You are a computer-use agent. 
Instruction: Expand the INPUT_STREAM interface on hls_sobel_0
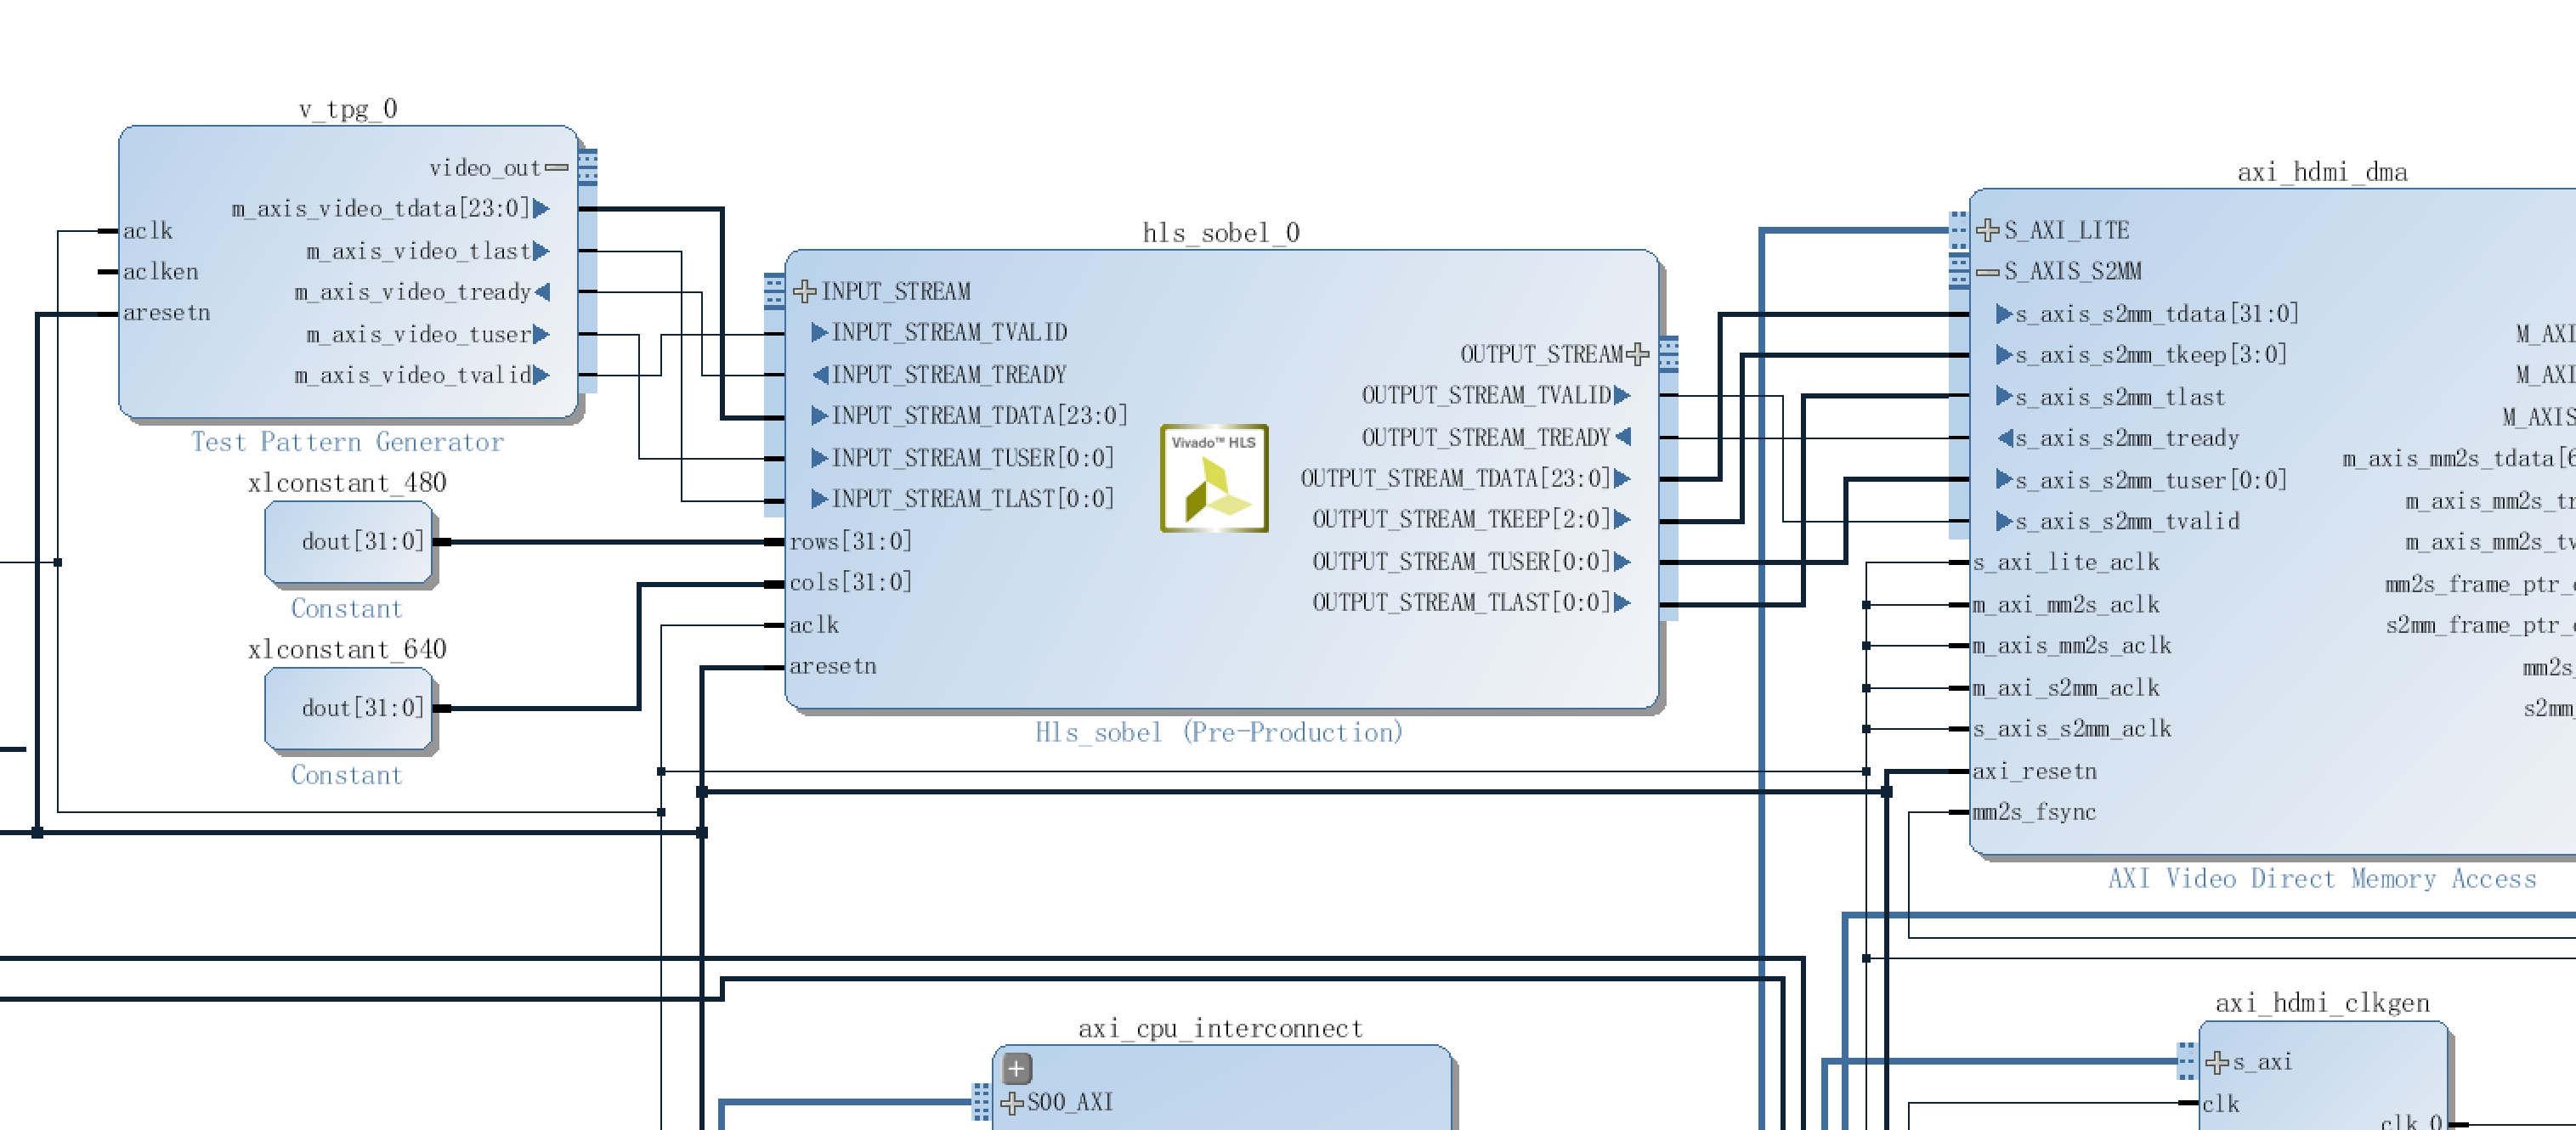pyautogui.click(x=804, y=291)
